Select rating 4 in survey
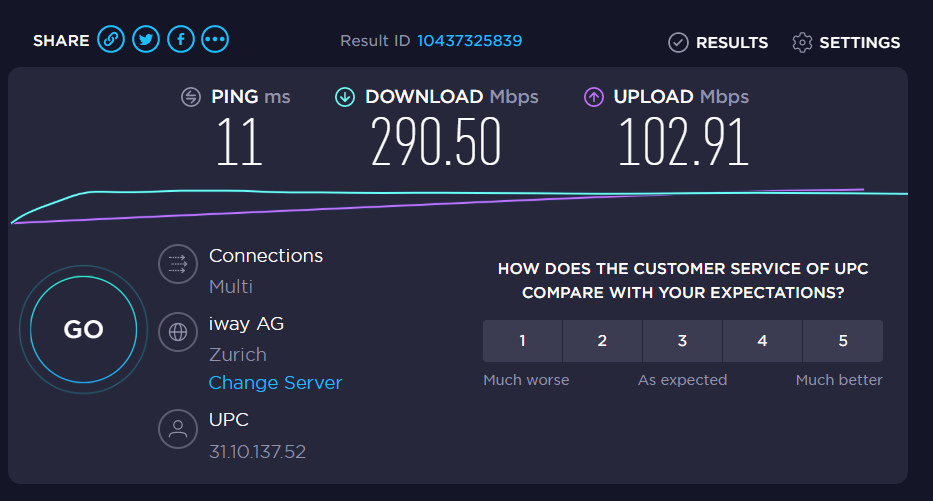Image resolution: width=933 pixels, height=501 pixels. pos(762,341)
